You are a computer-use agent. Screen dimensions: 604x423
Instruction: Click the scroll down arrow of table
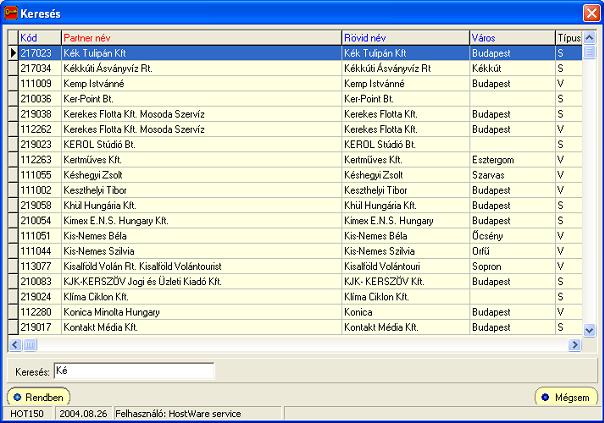tap(589, 330)
